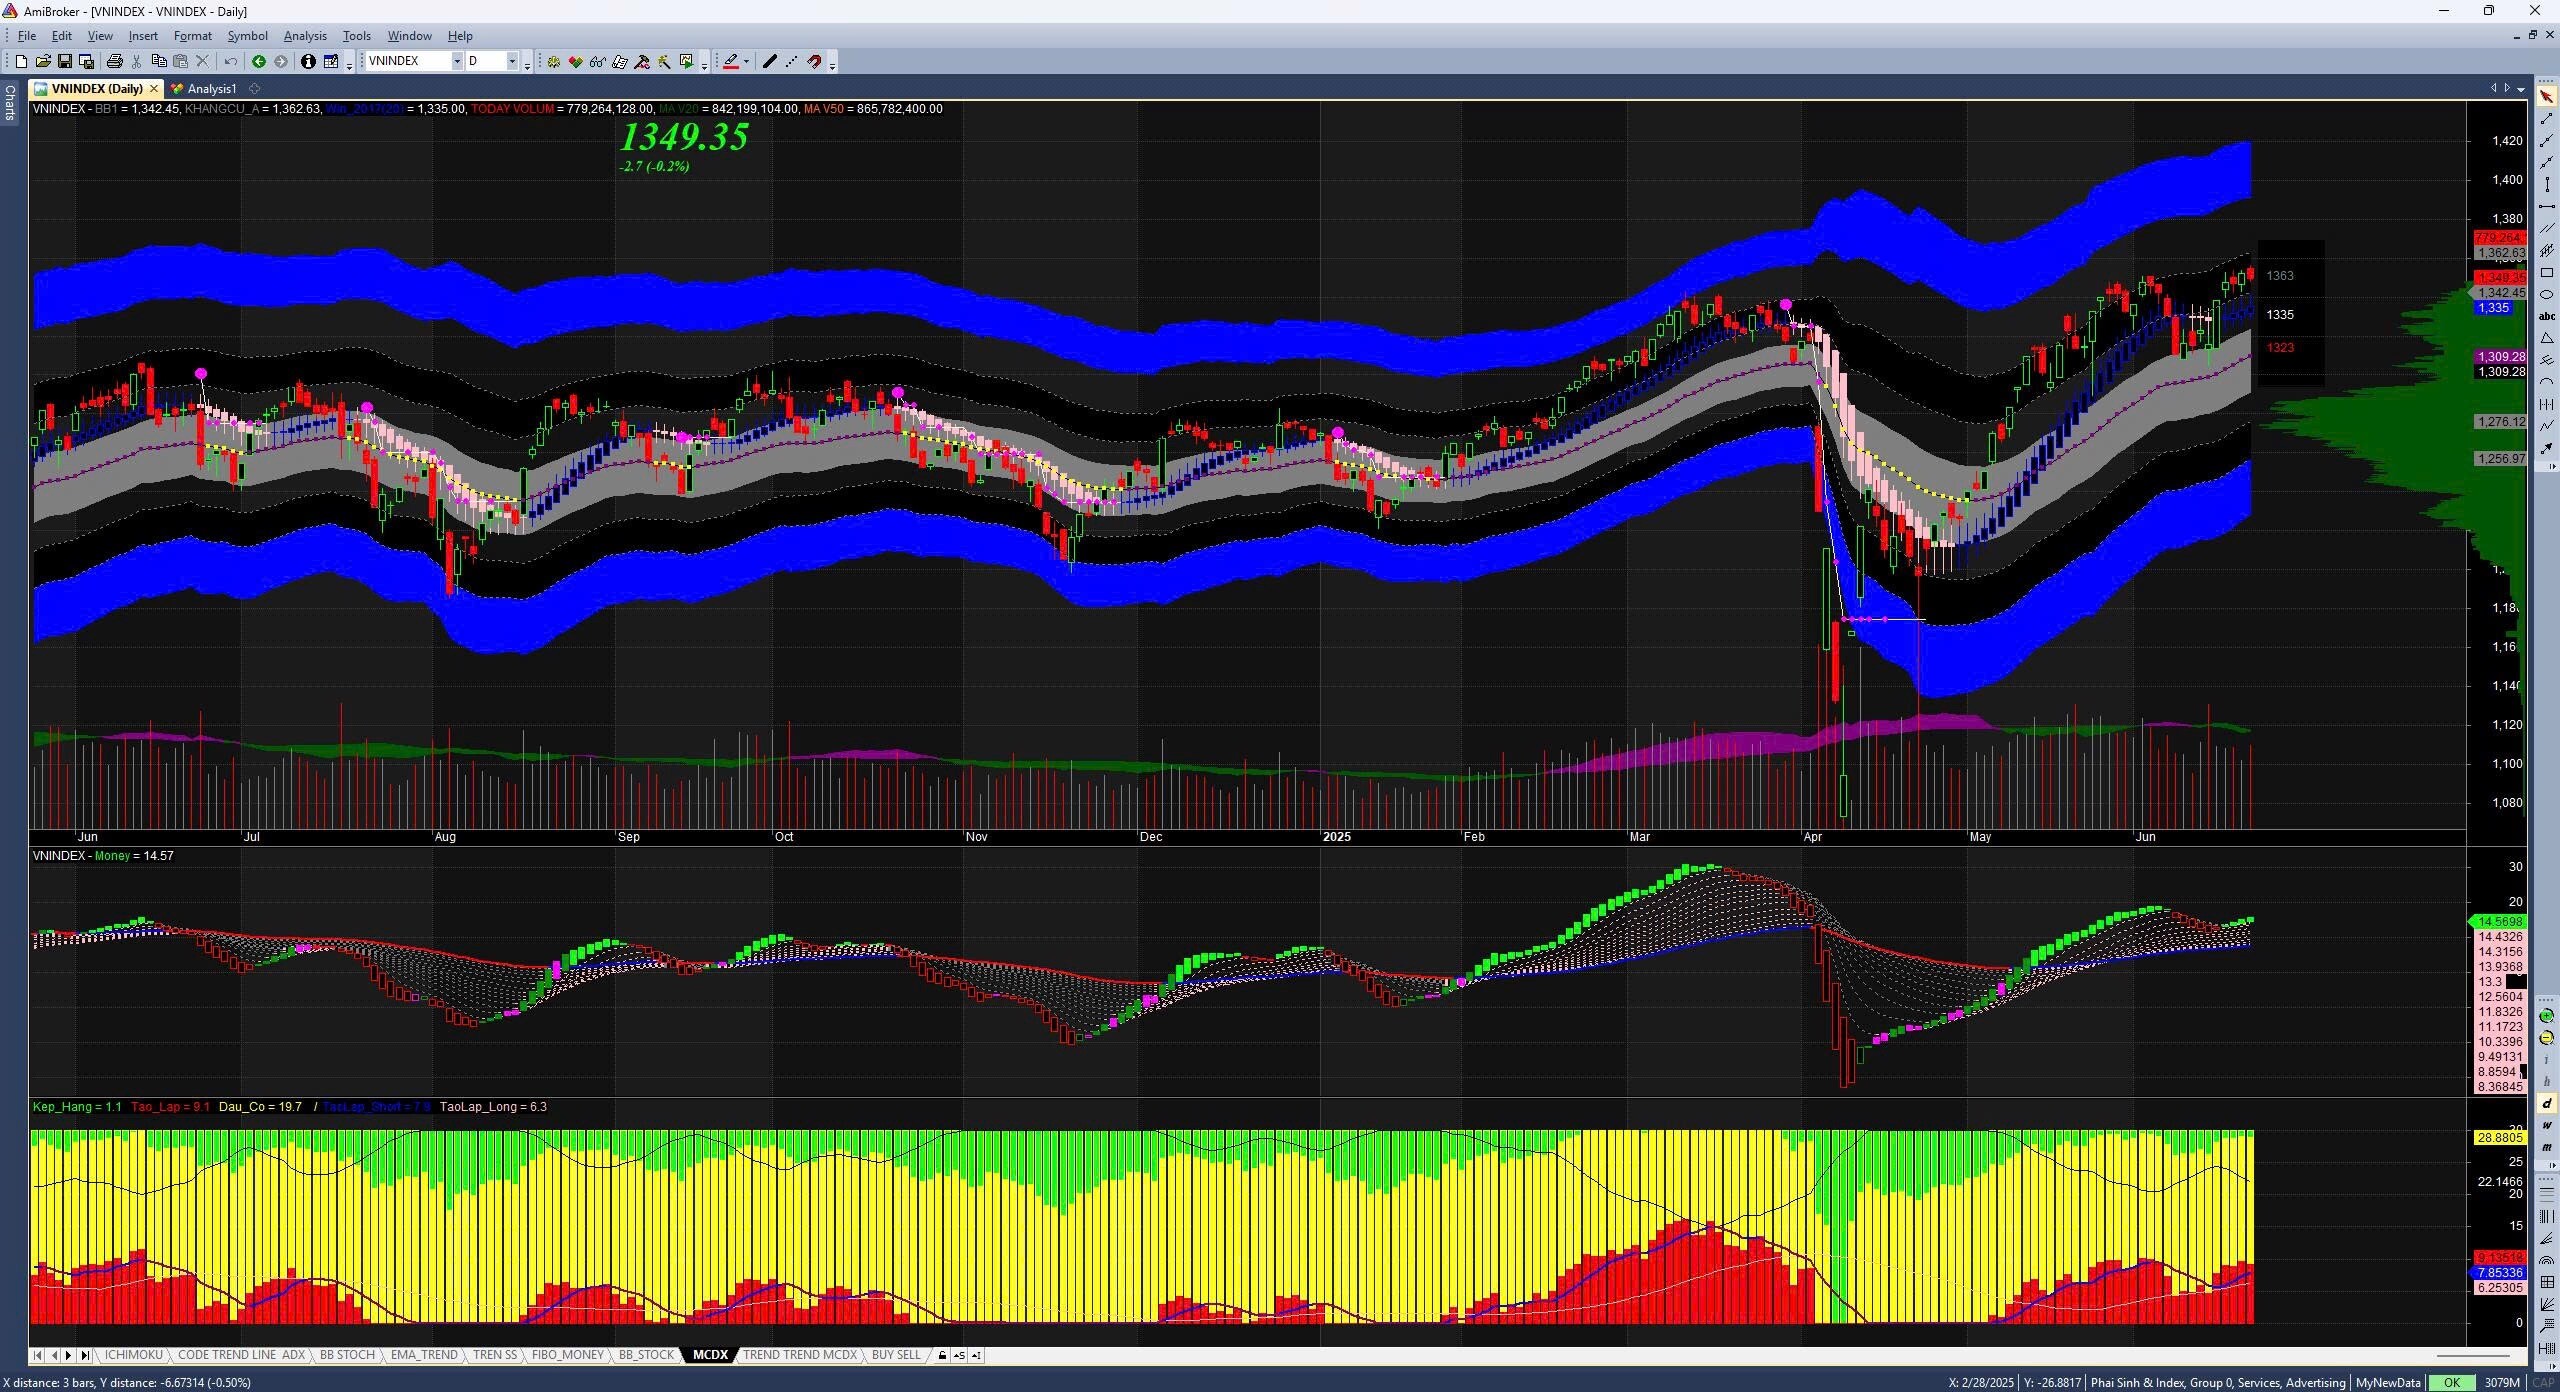
Task: Select the abc Text tool
Action: coord(2547,317)
